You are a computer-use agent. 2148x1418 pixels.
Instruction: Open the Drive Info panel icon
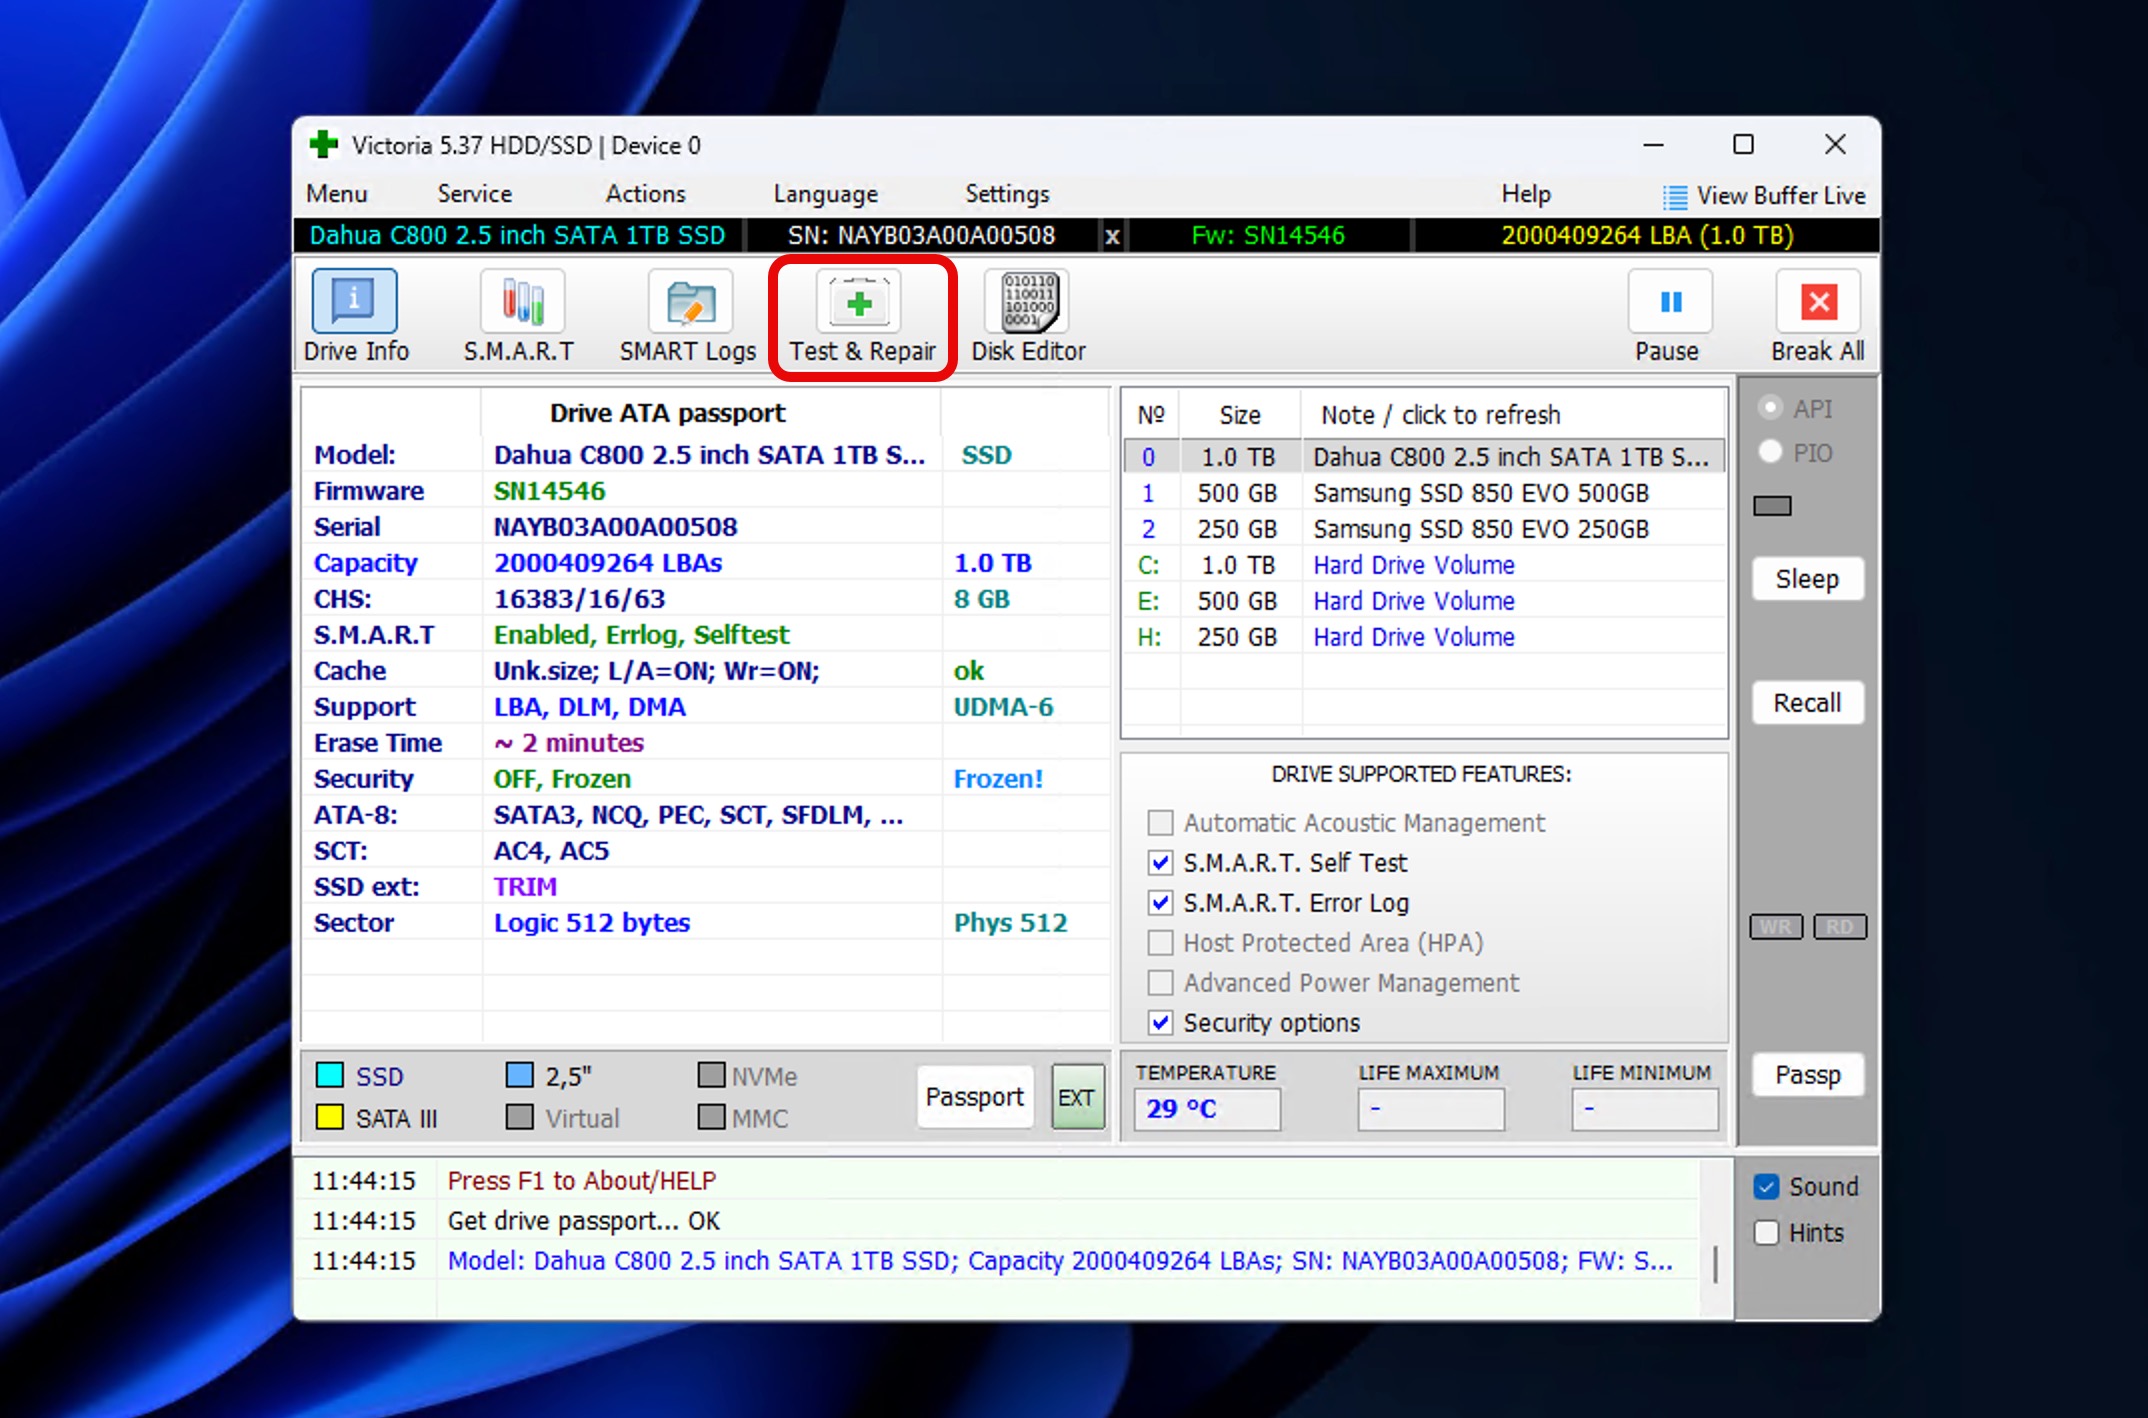point(354,301)
